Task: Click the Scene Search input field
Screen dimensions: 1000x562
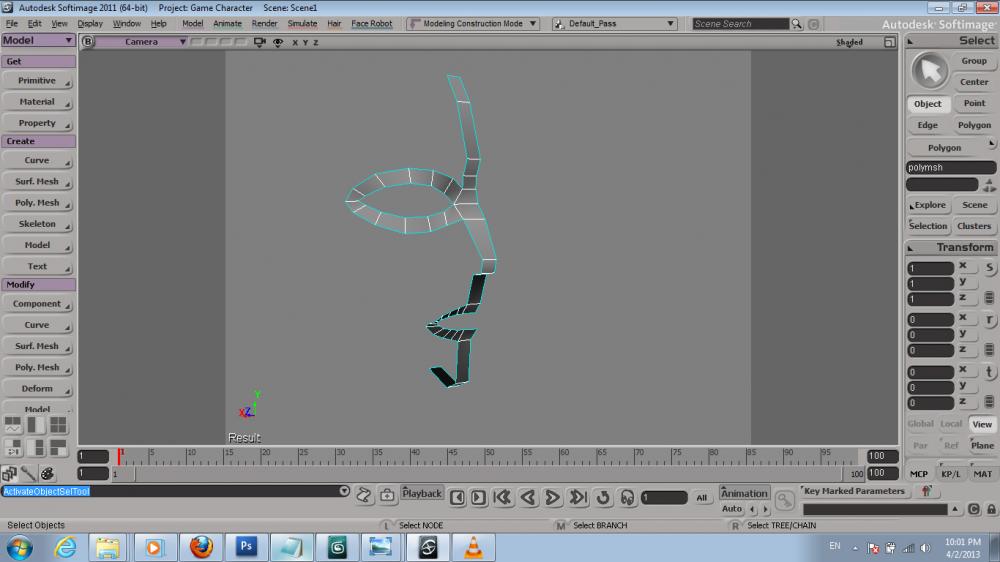Action: [741, 24]
